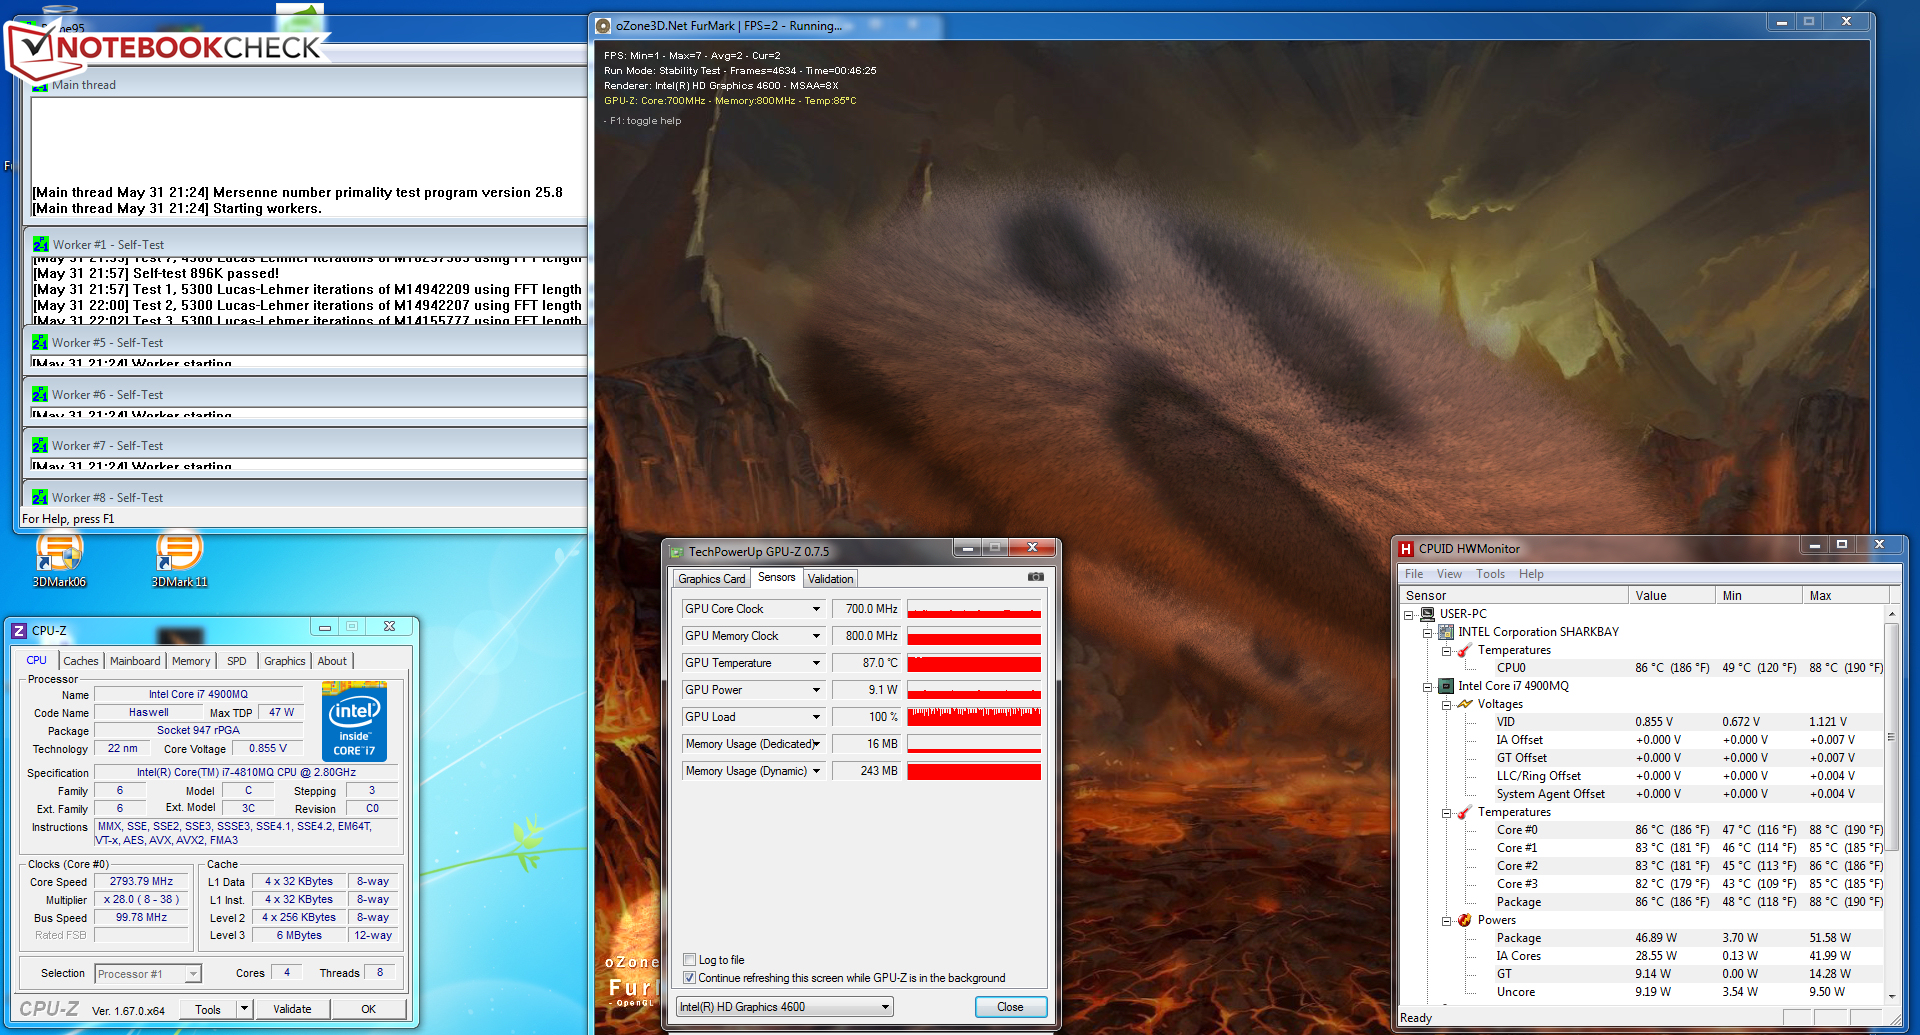This screenshot has width=1920, height=1035.
Task: Click the Worker #8 Self-Test window icon
Action: tap(40, 497)
